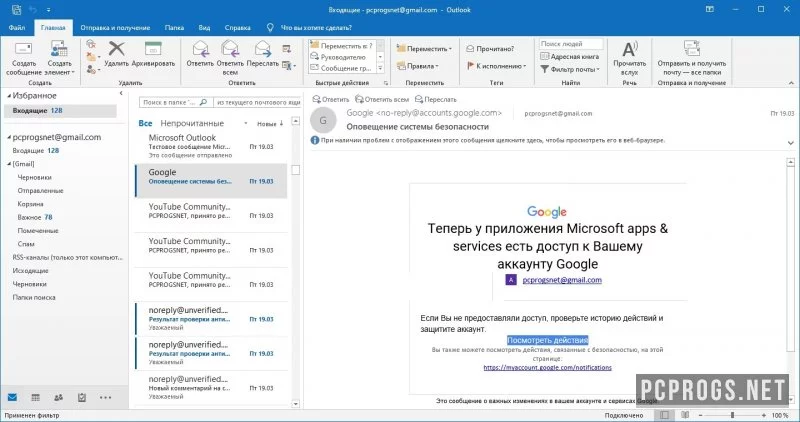
Task: Open the Правила rules dropdown
Action: pos(418,66)
